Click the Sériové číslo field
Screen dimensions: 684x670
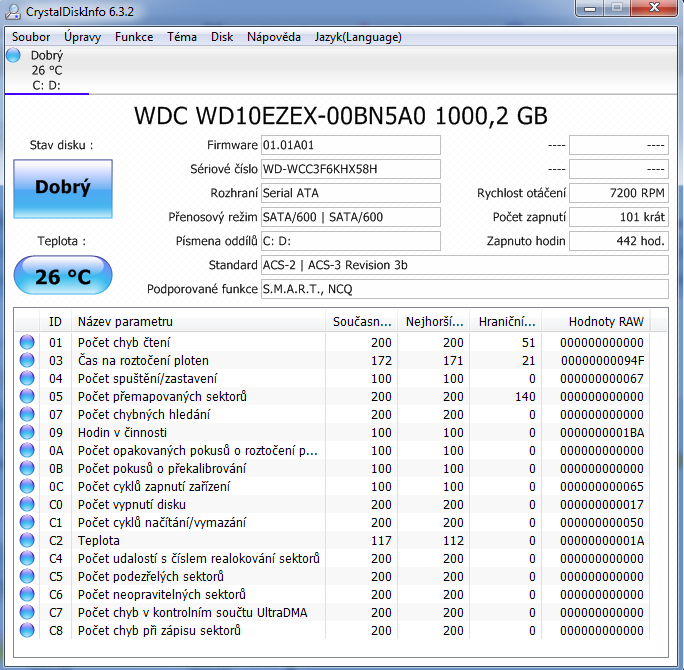tap(350, 169)
